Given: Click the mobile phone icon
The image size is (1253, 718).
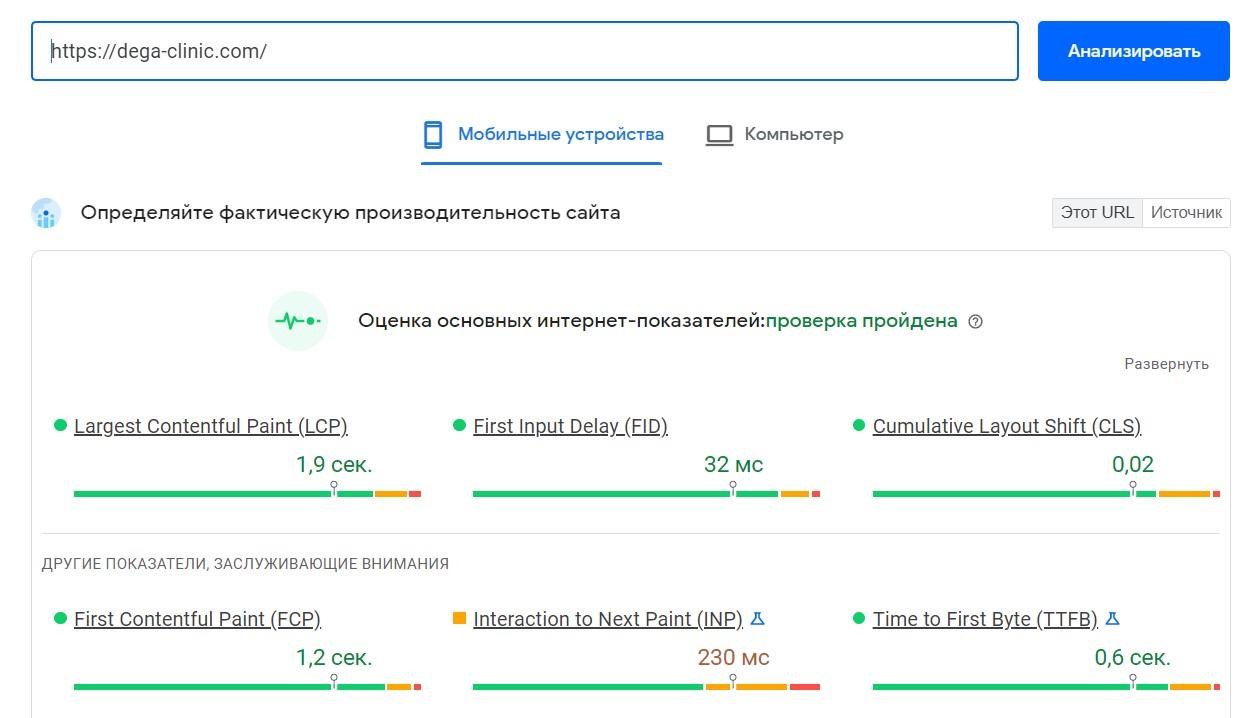Looking at the screenshot, I should pyautogui.click(x=433, y=134).
